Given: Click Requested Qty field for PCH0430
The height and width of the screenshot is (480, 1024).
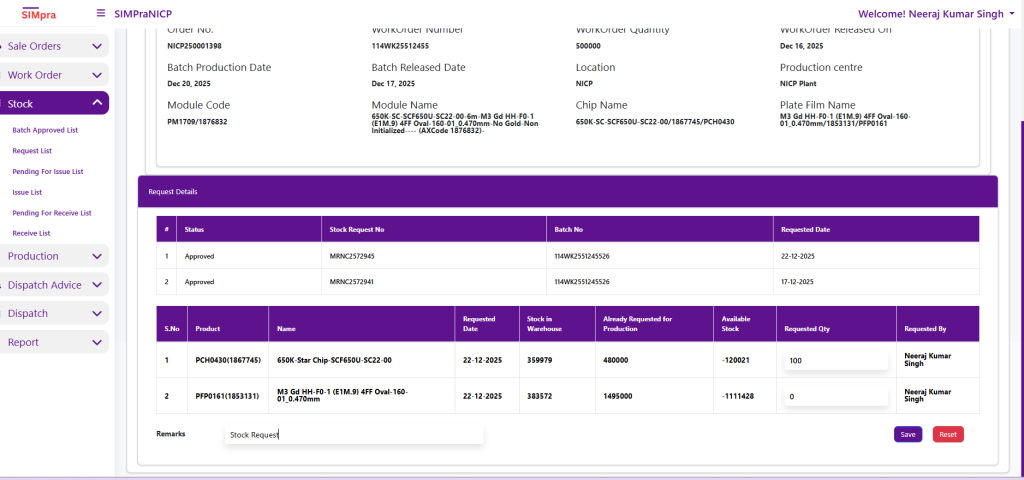Looking at the screenshot, I should coord(835,360).
